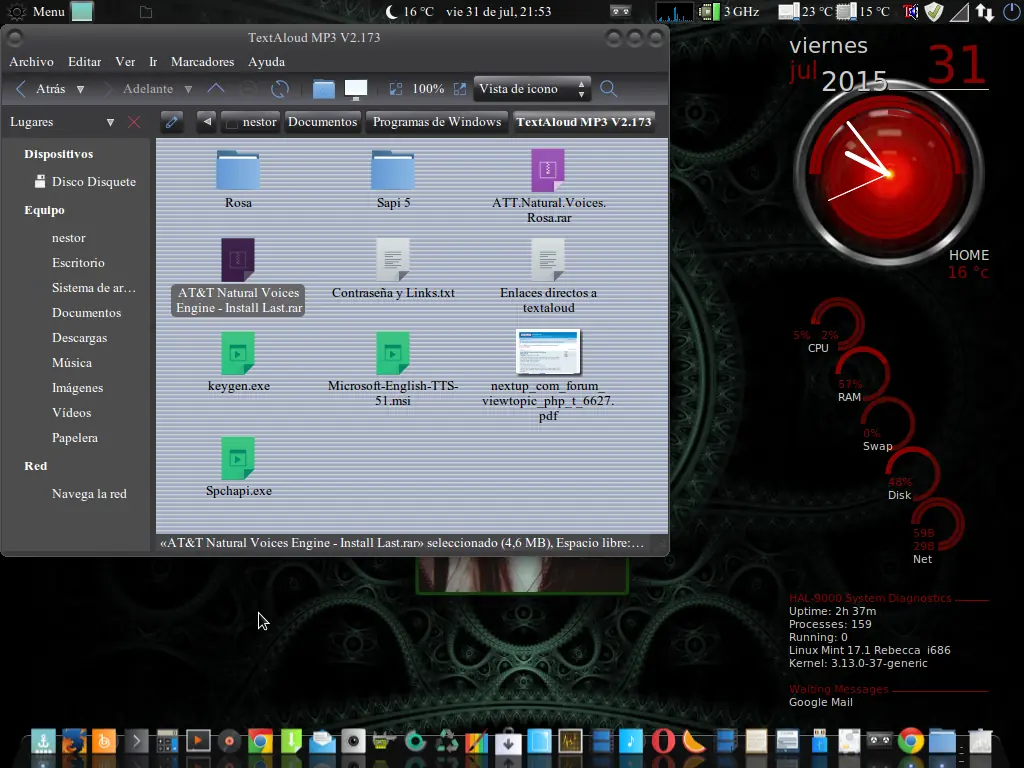The width and height of the screenshot is (1024, 768).
Task: Open the terminal icon in dock
Action: pos(136,741)
